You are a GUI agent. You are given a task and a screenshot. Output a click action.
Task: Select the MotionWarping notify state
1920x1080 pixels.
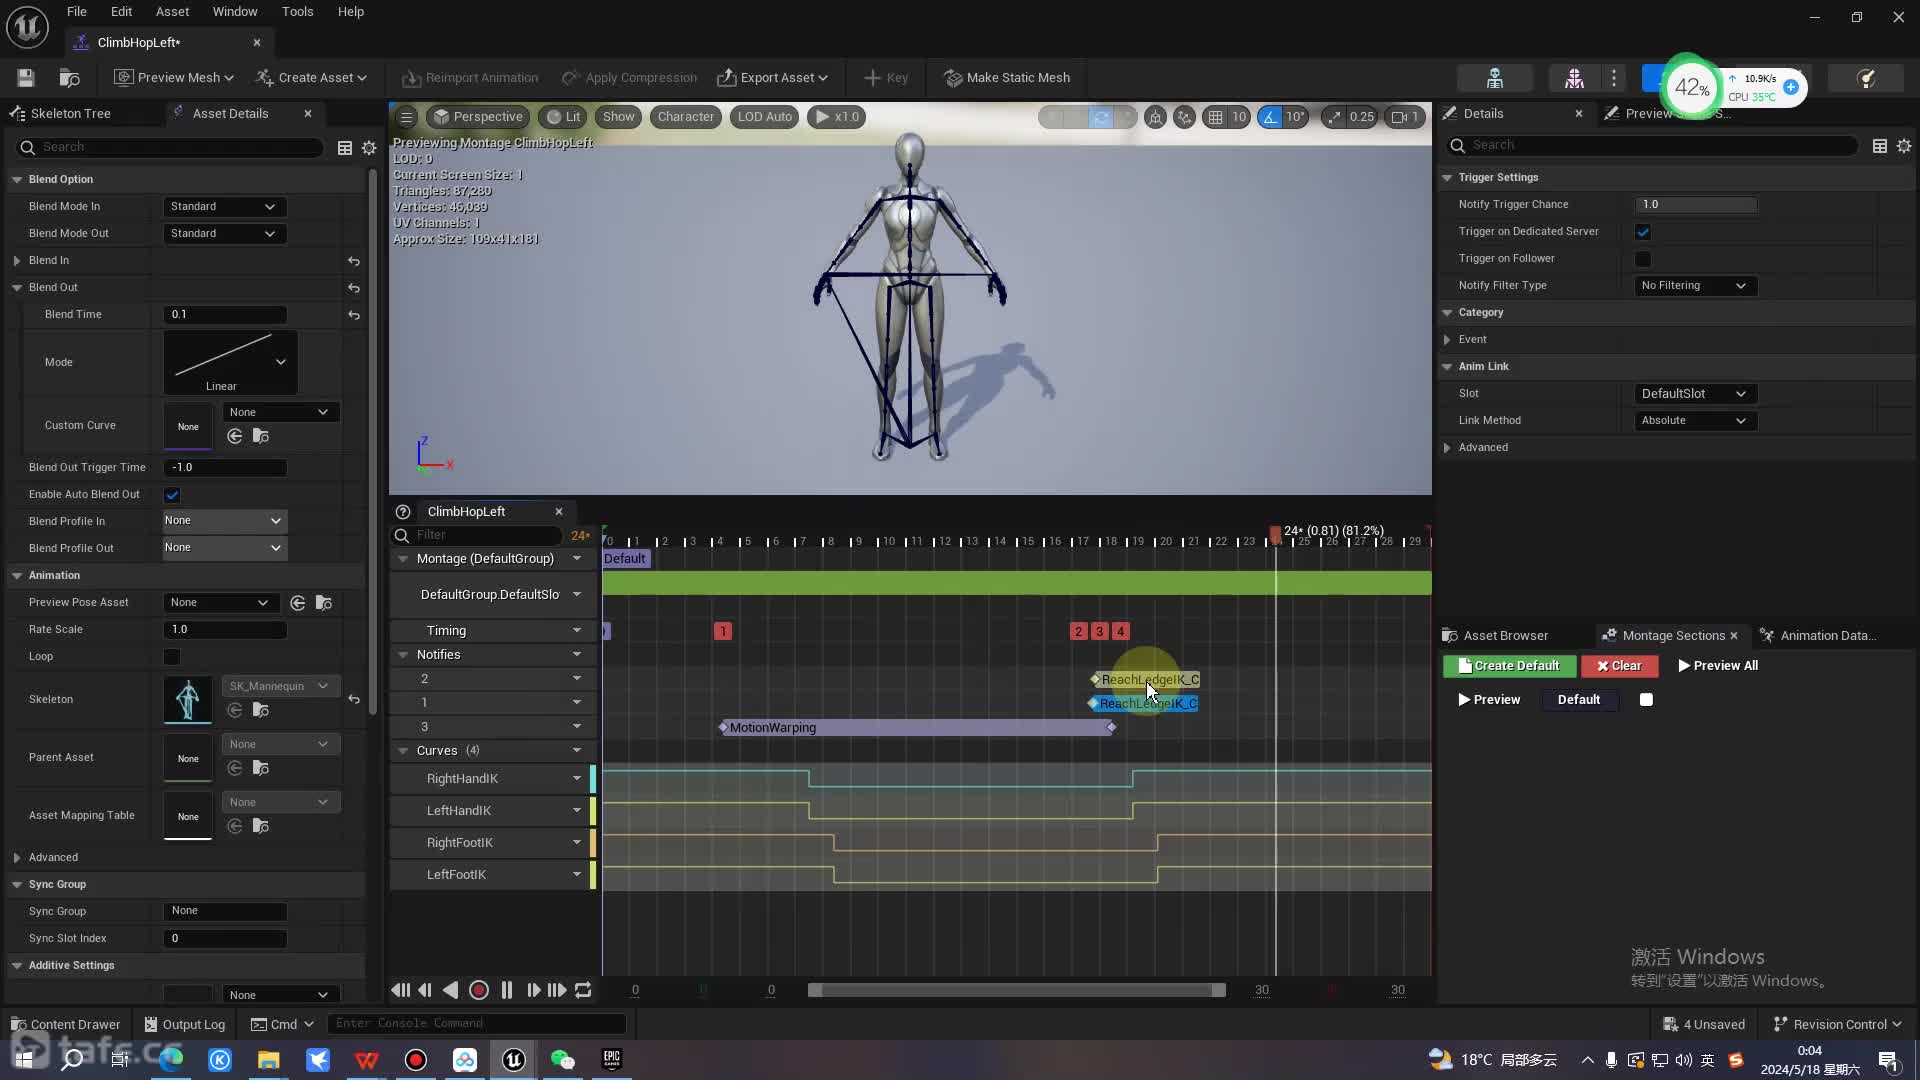click(917, 728)
